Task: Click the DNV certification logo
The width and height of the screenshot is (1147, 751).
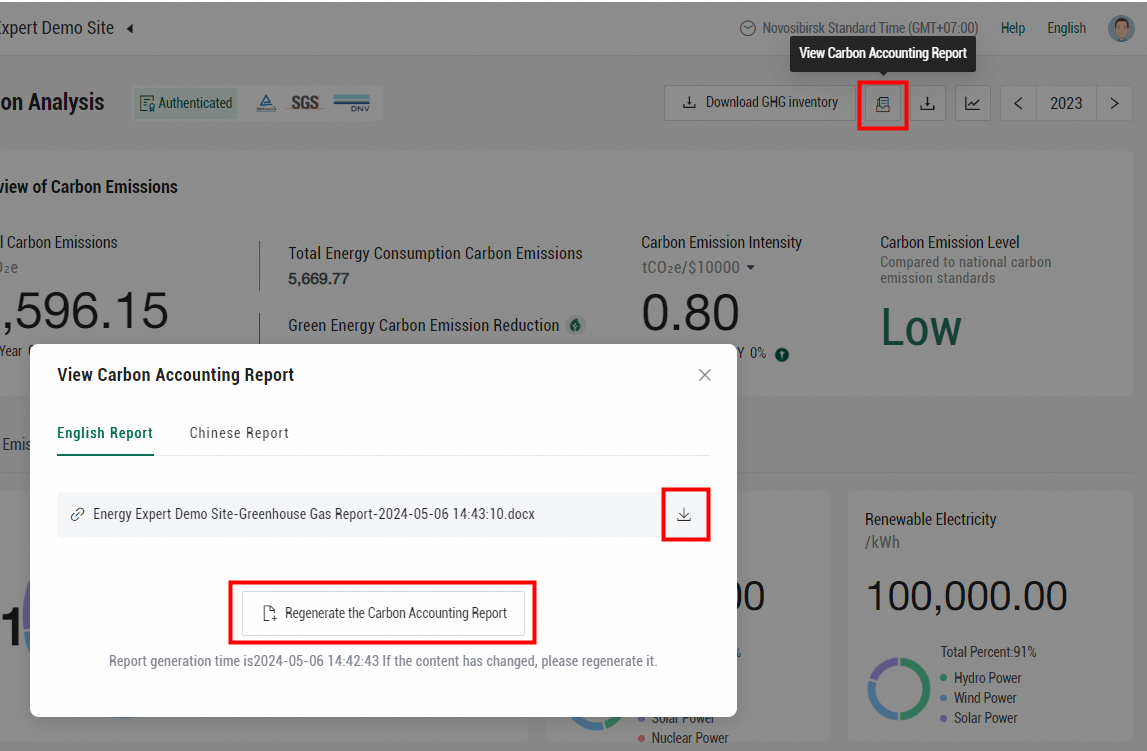Action: [x=352, y=103]
